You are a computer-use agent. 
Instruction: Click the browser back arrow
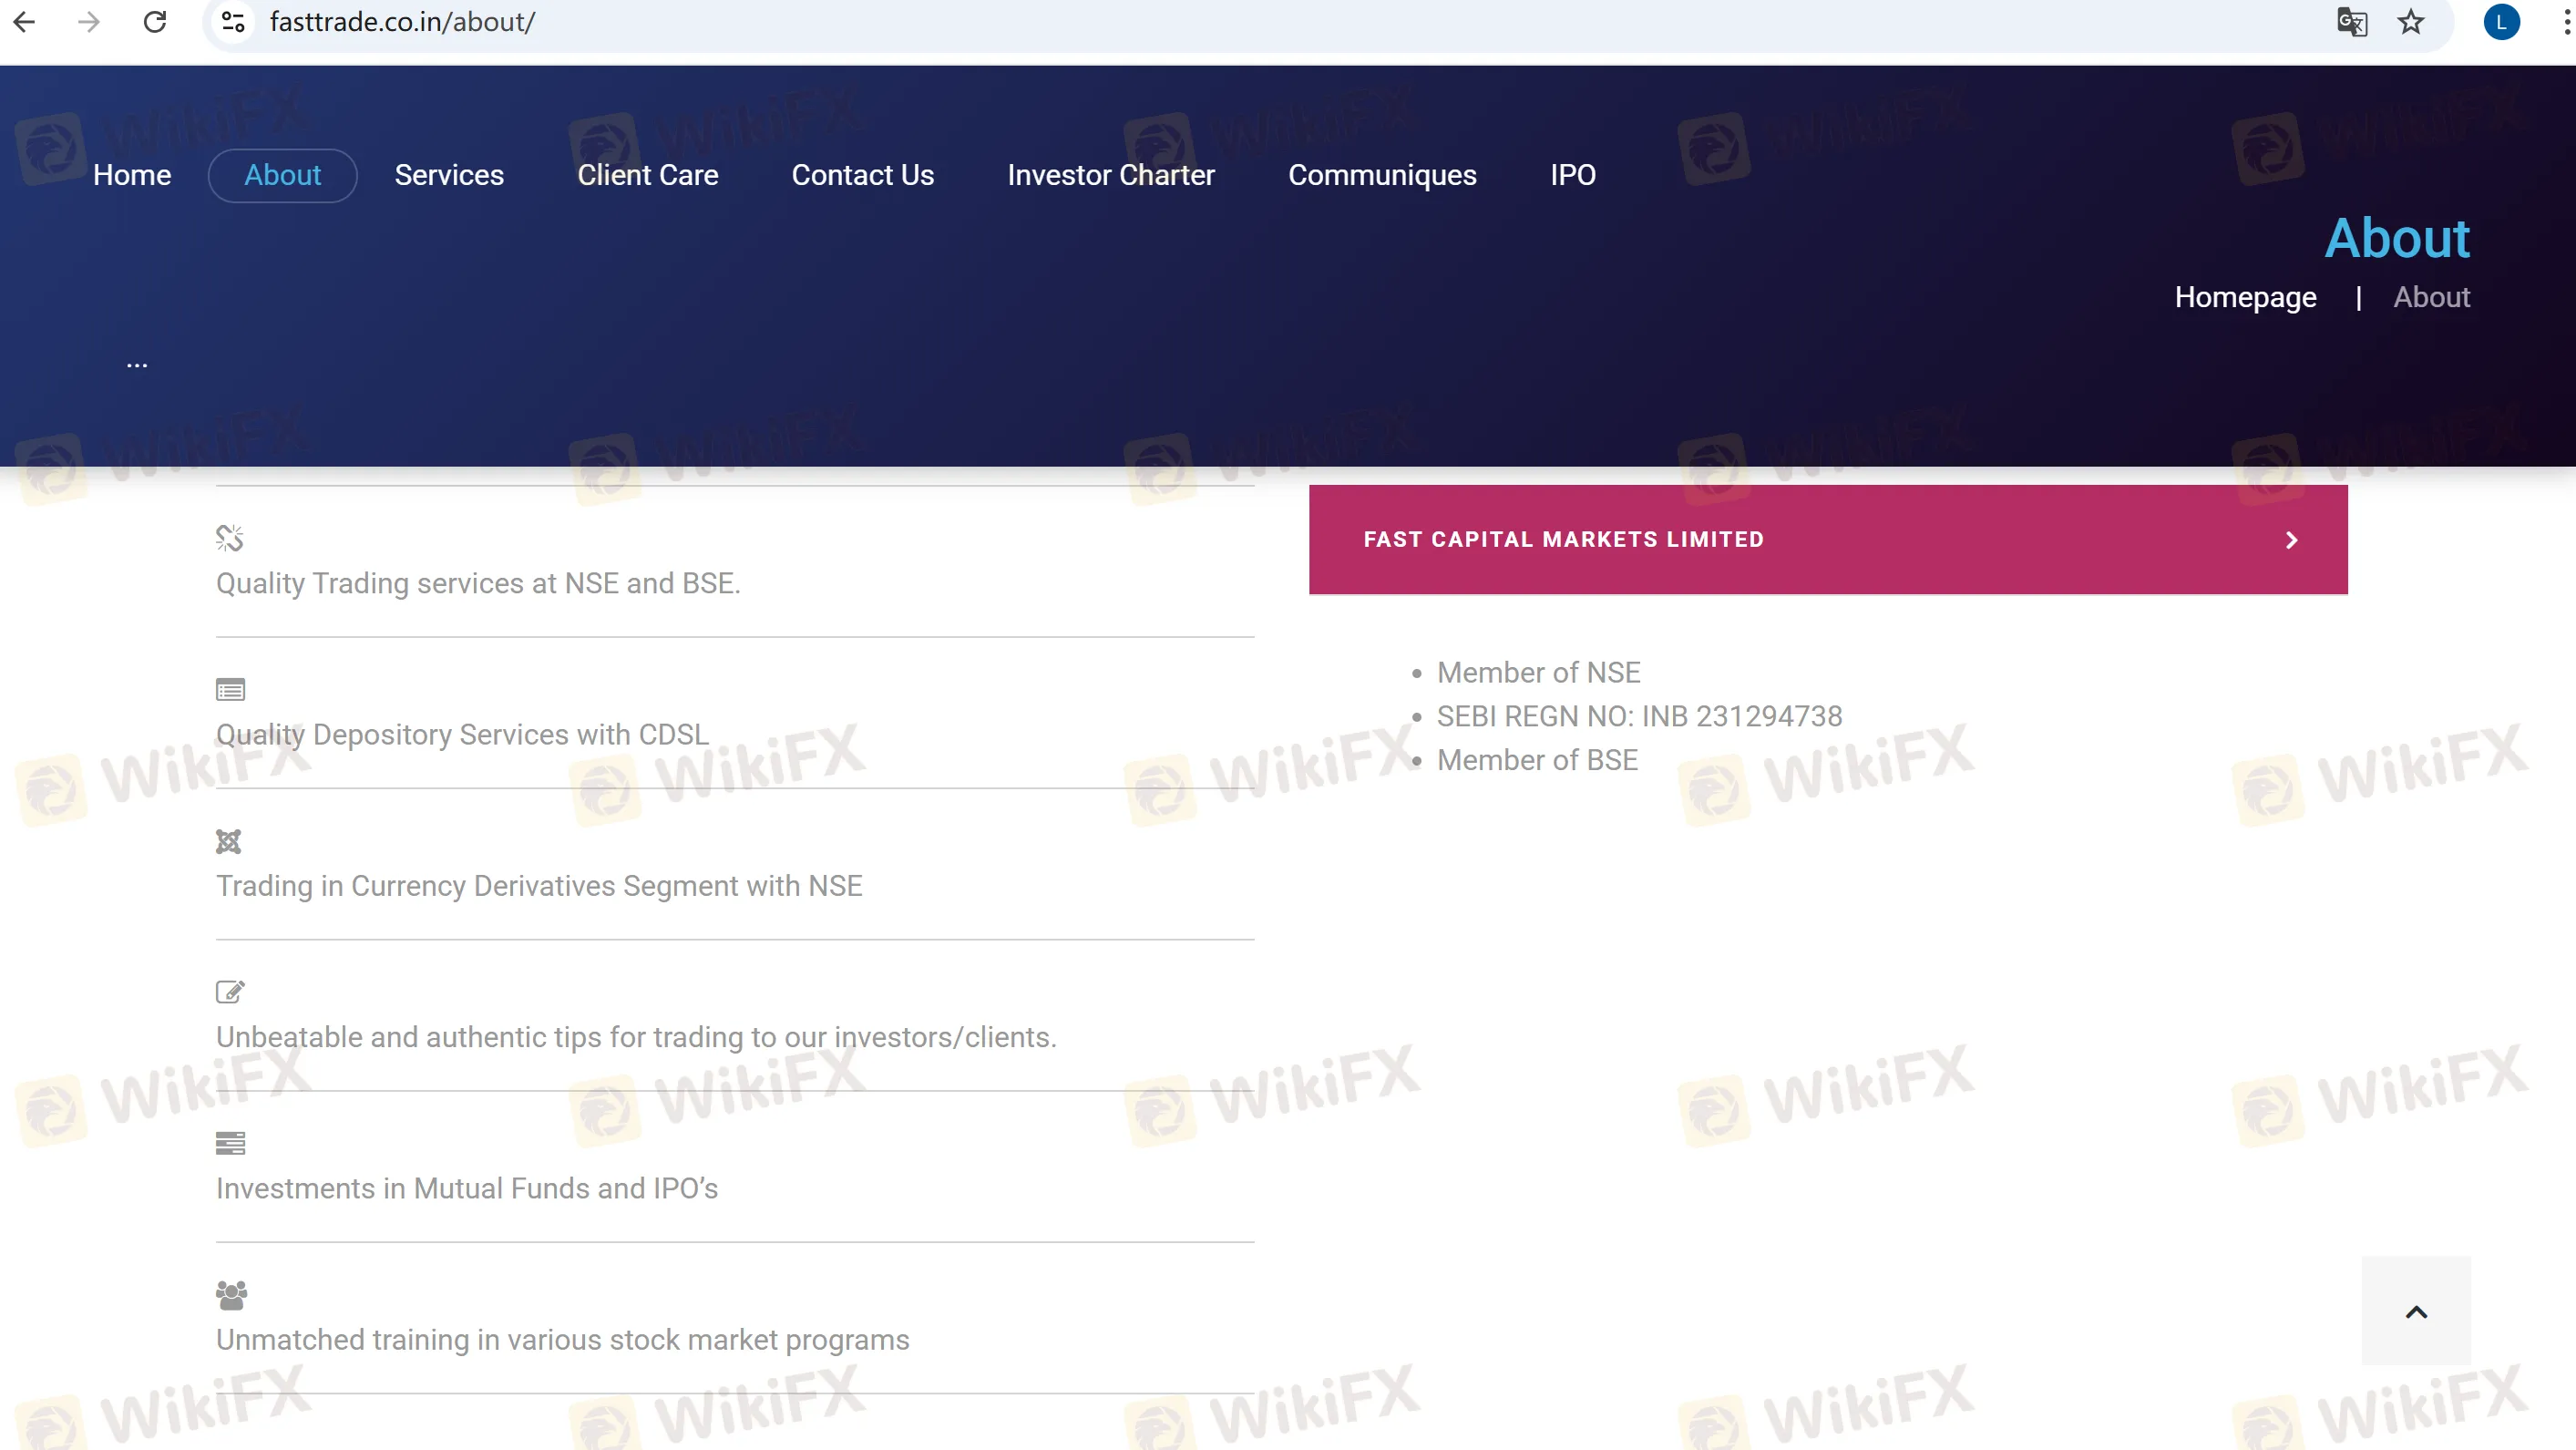coord(24,22)
